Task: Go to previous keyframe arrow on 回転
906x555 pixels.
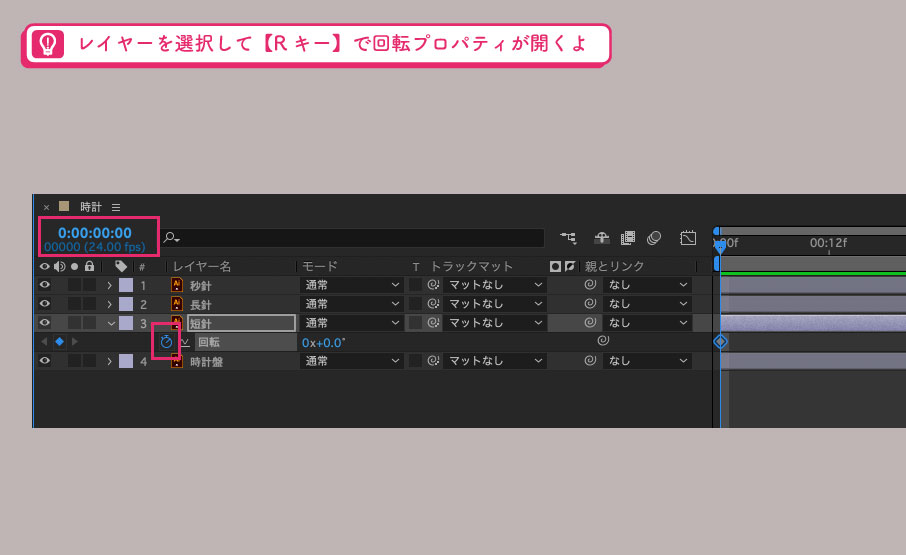Action: click(44, 342)
